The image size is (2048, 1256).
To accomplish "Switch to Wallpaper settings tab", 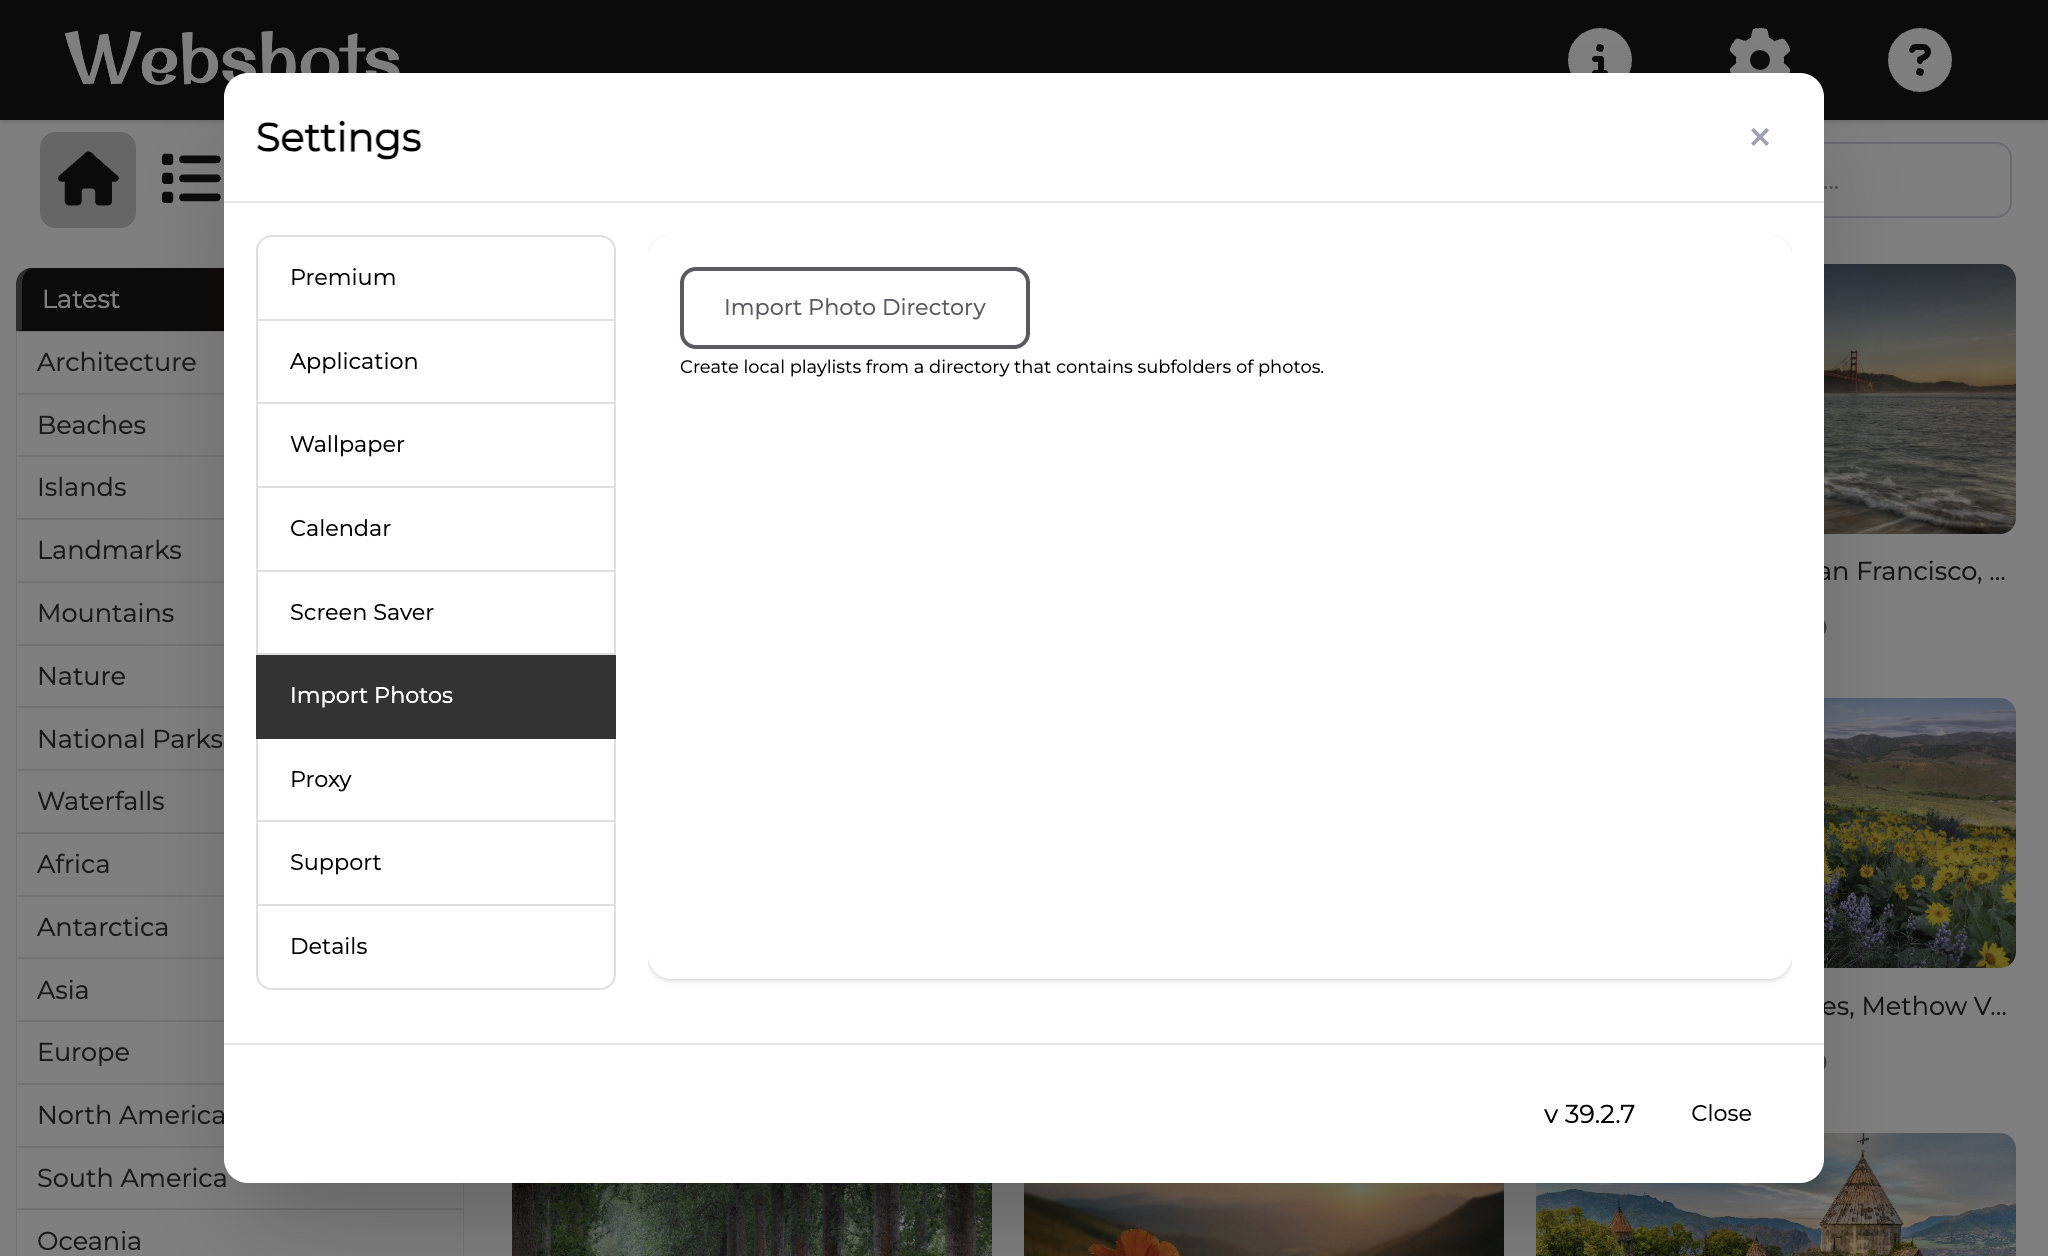I will [x=436, y=445].
